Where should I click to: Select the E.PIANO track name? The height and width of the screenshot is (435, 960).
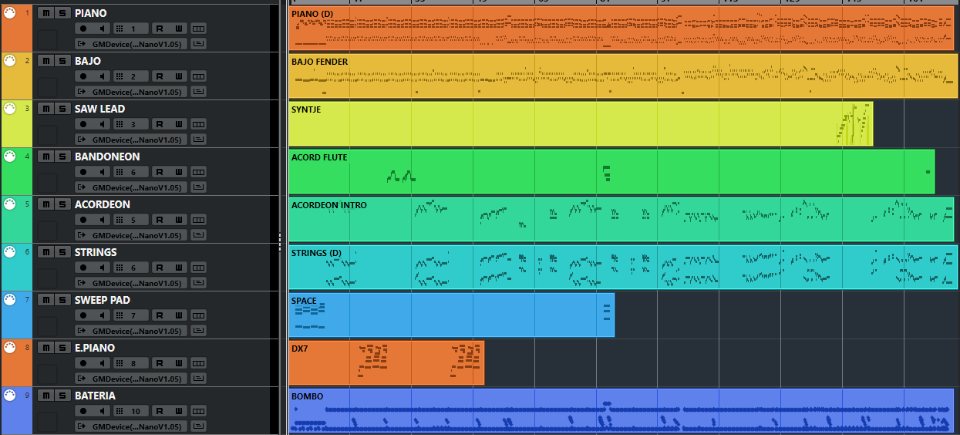(95, 347)
